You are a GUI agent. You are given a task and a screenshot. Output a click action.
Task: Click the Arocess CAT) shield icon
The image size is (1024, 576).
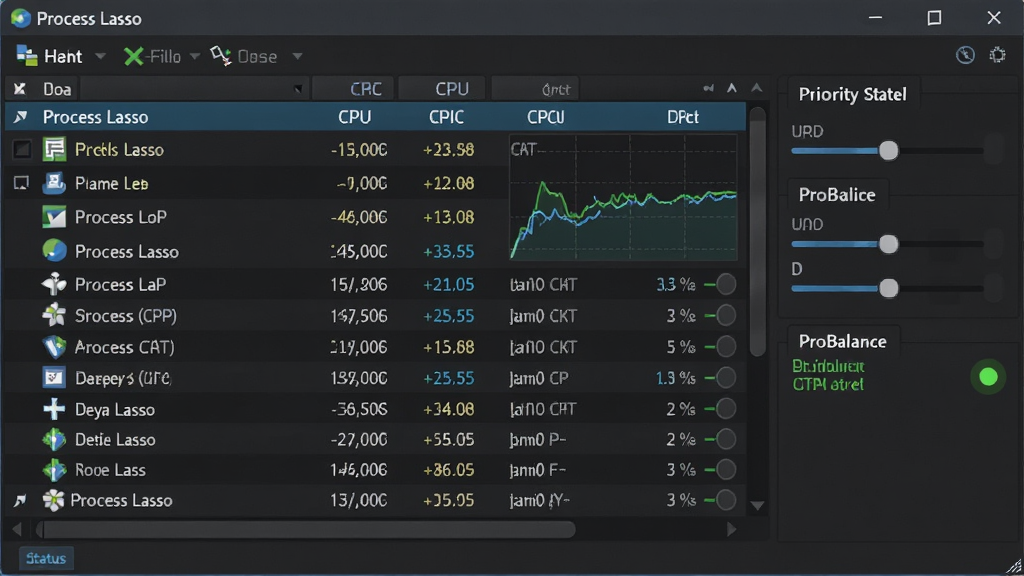pyautogui.click(x=54, y=347)
